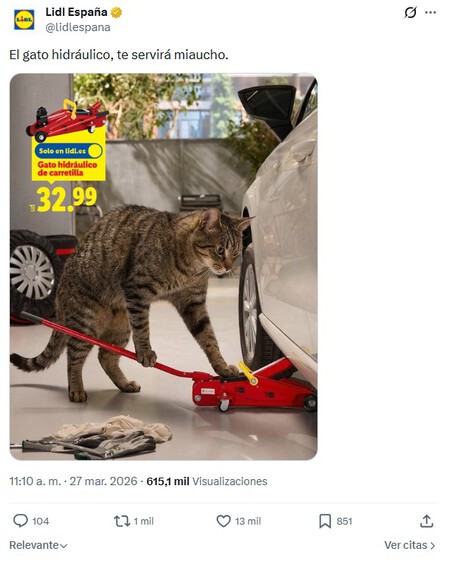Click the 13 mil likes count

tap(248, 521)
